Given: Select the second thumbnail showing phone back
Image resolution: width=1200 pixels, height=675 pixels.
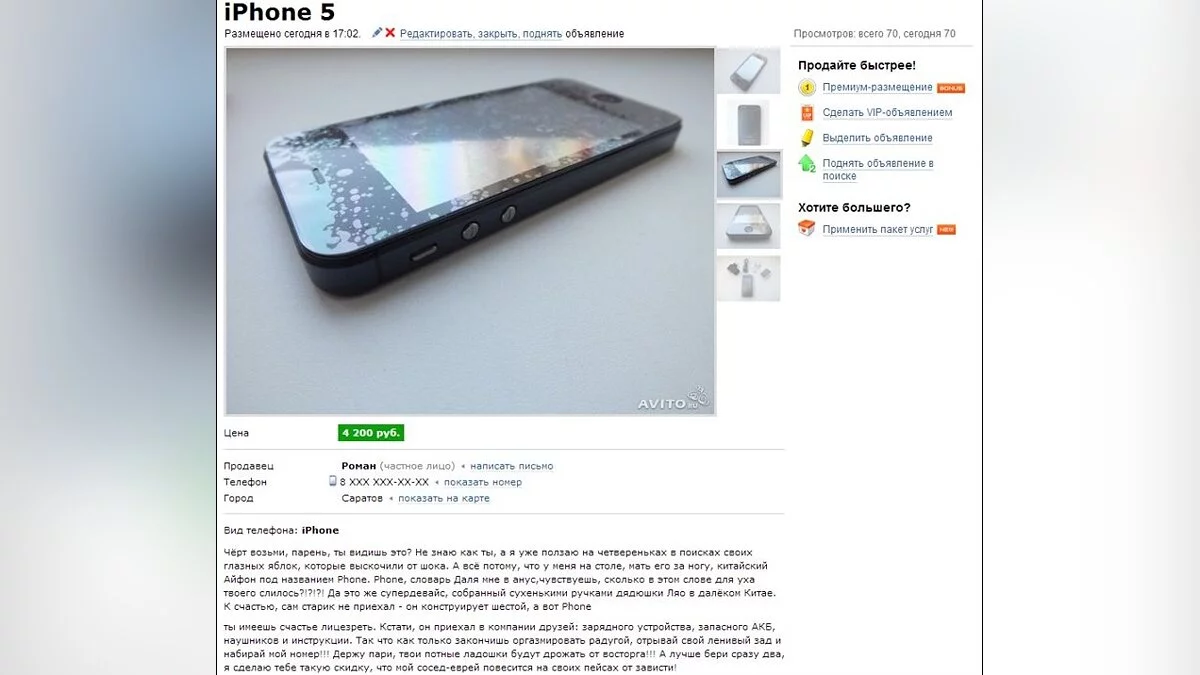Looking at the screenshot, I should click(x=749, y=123).
